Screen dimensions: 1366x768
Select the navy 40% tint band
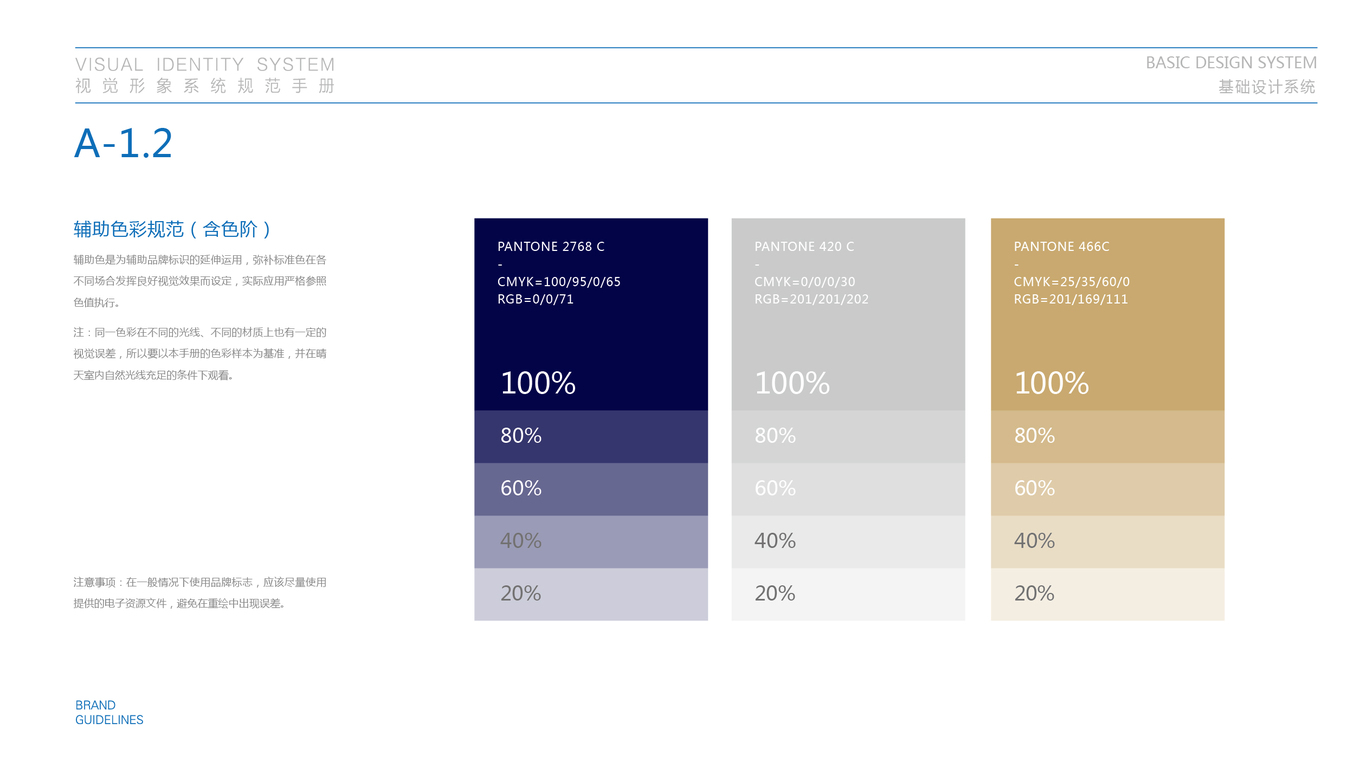[591, 542]
